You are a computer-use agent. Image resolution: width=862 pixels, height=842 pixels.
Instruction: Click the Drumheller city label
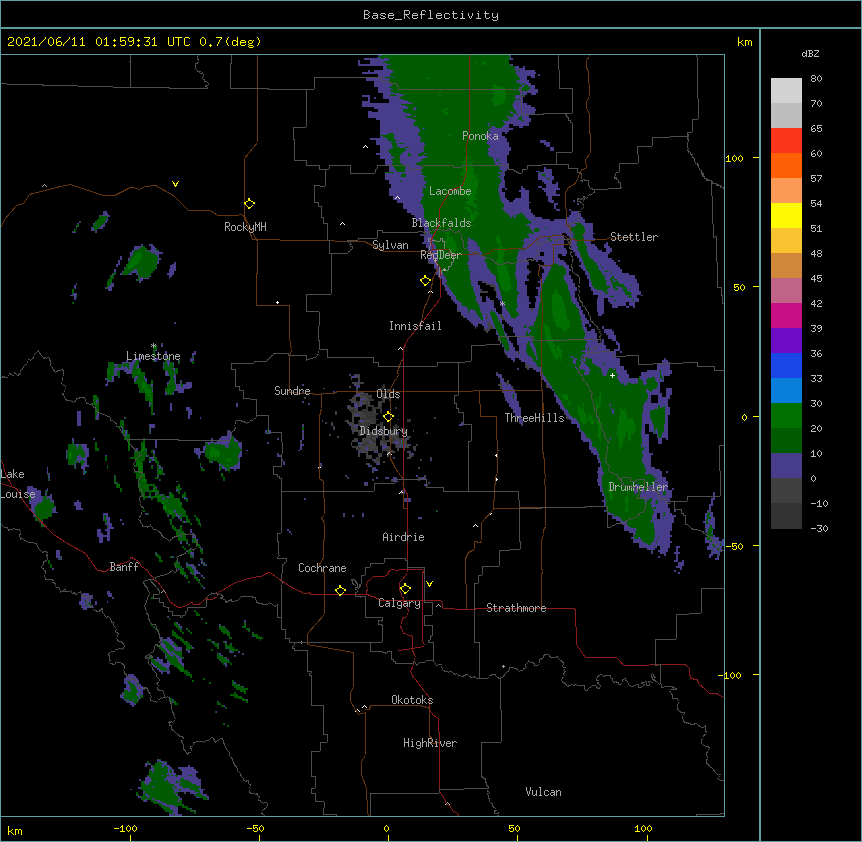point(638,487)
